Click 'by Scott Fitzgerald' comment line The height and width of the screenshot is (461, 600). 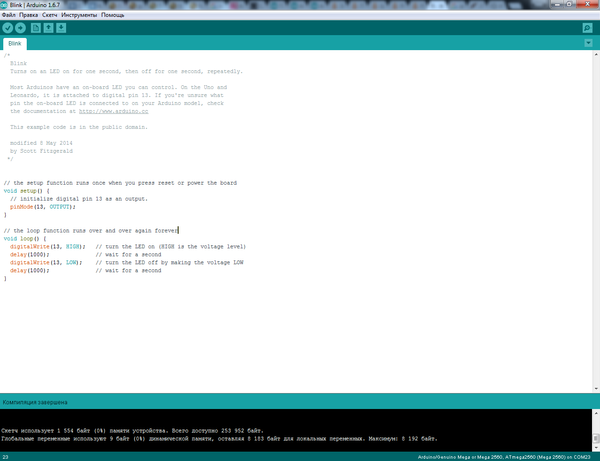click(x=41, y=151)
